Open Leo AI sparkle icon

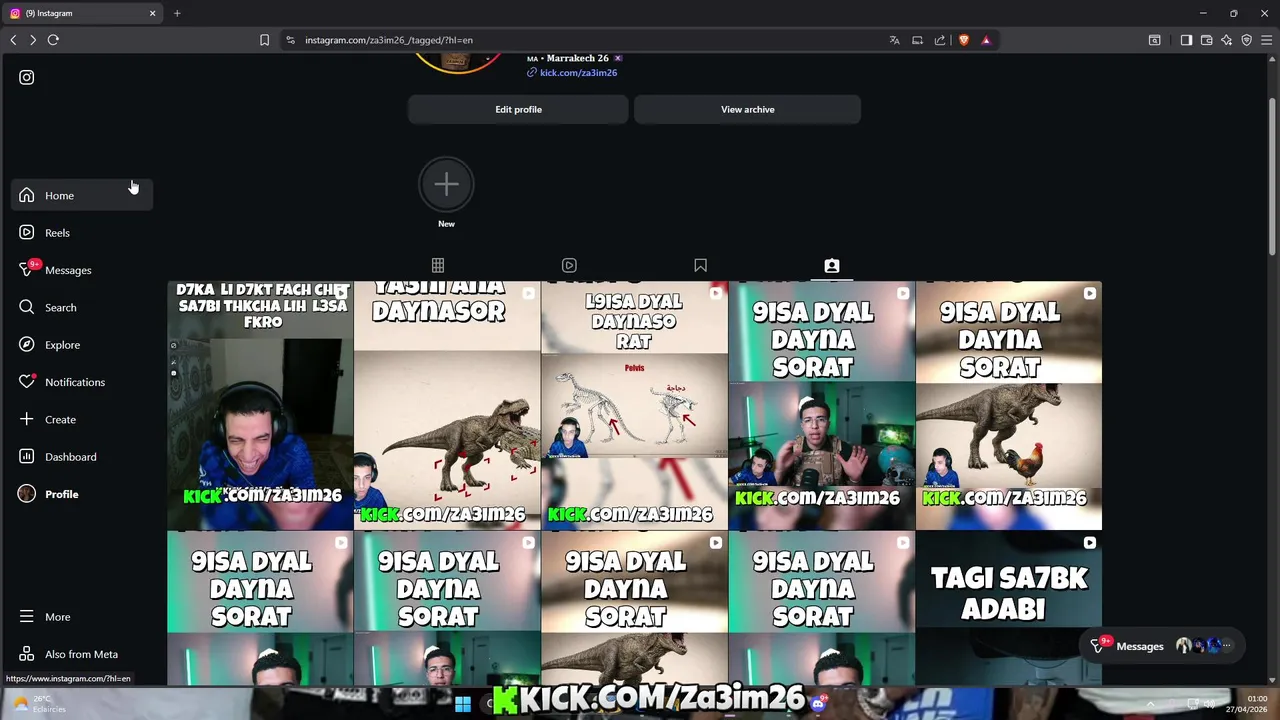(1226, 40)
